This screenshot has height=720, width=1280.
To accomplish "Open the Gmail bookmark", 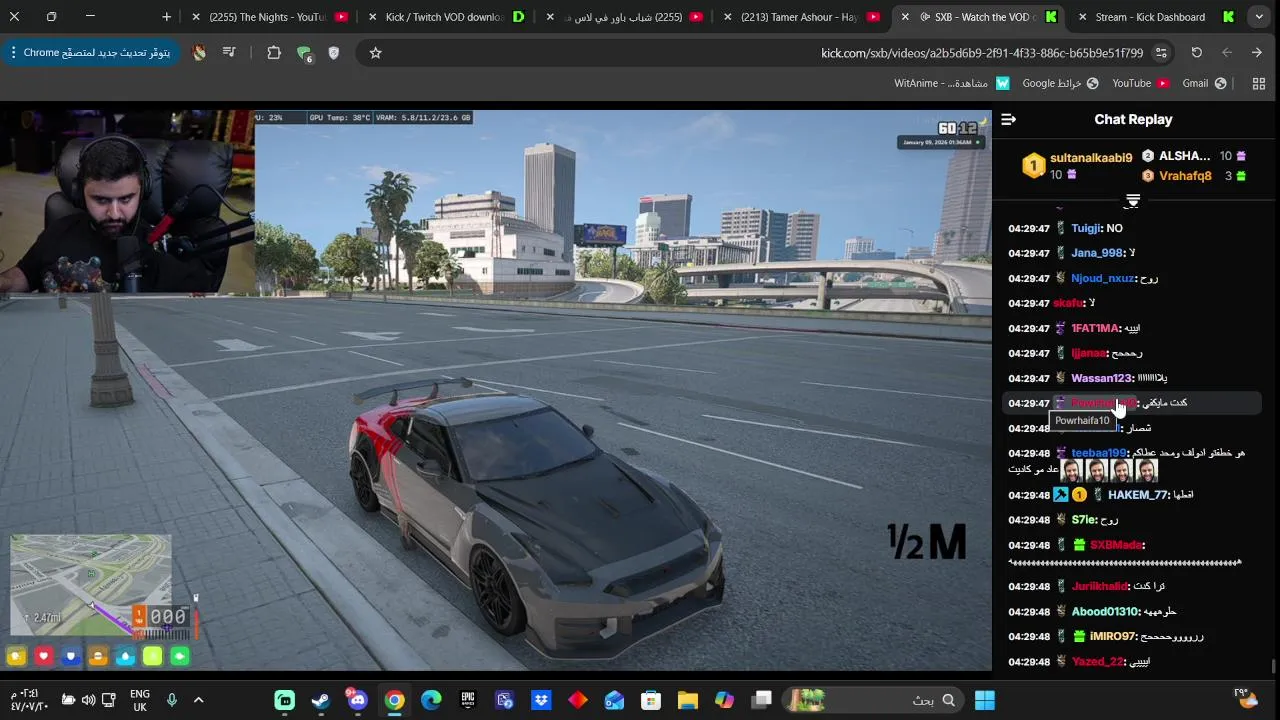I will (1205, 84).
